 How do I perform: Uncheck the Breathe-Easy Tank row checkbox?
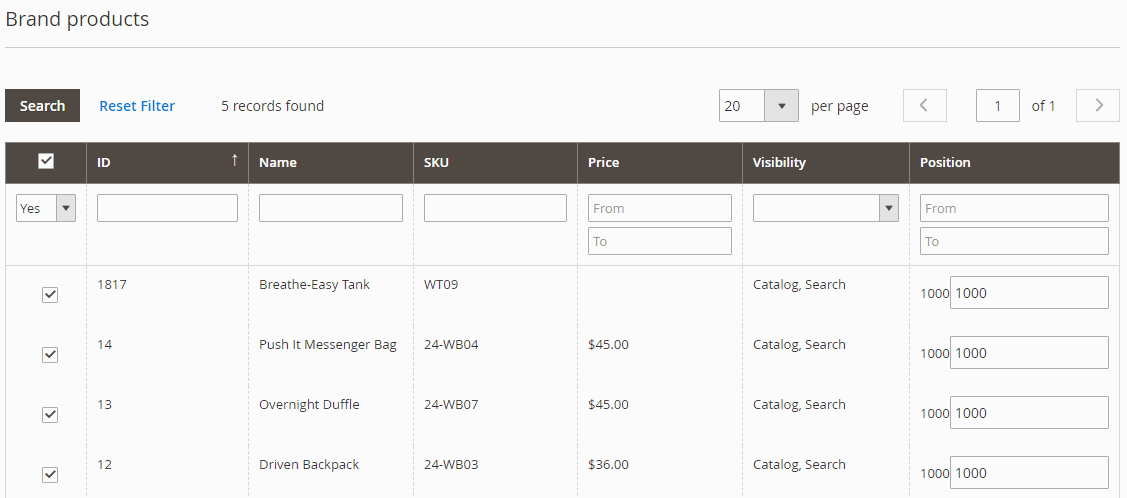(50, 295)
